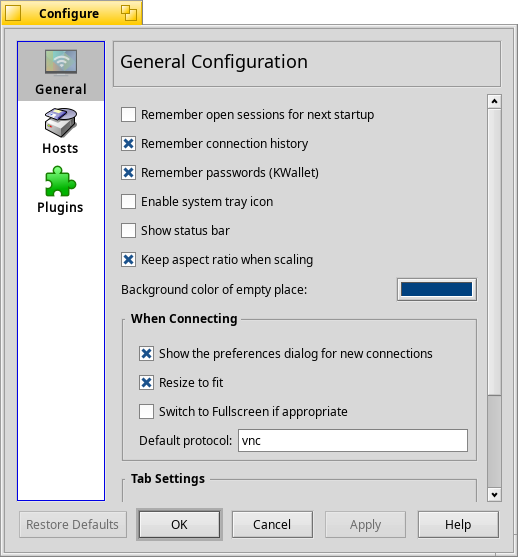Click the yellow square icon left of Configure title
The width and height of the screenshot is (518, 557).
tap(13, 13)
